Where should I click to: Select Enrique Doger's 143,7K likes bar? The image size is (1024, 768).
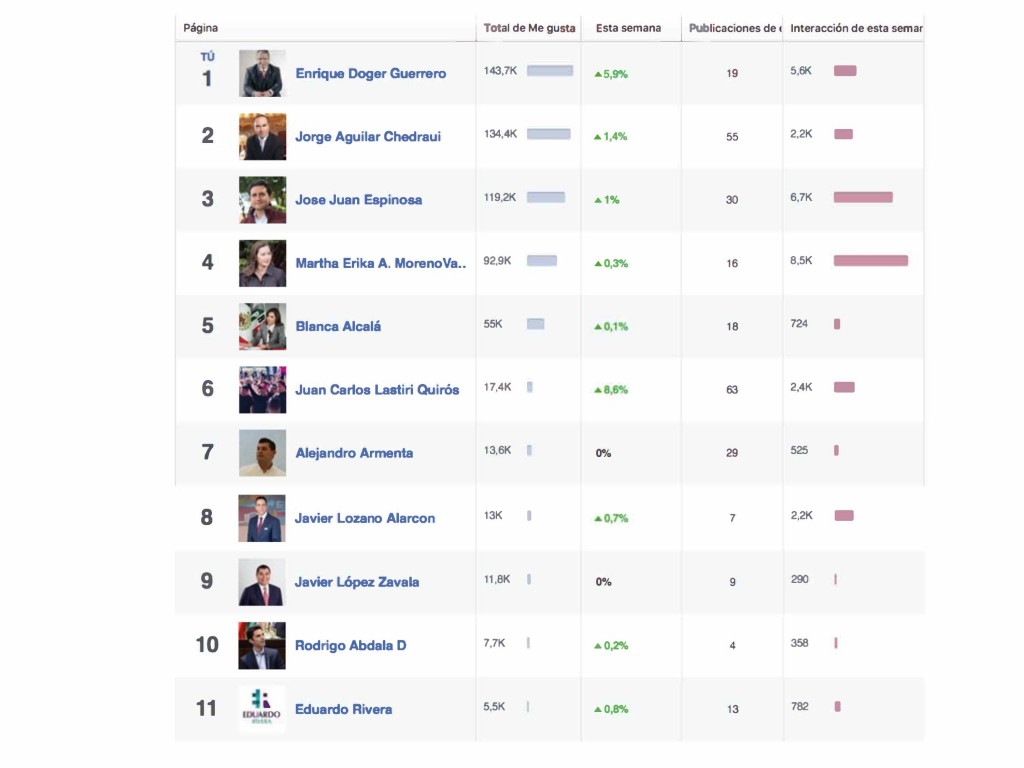point(550,71)
